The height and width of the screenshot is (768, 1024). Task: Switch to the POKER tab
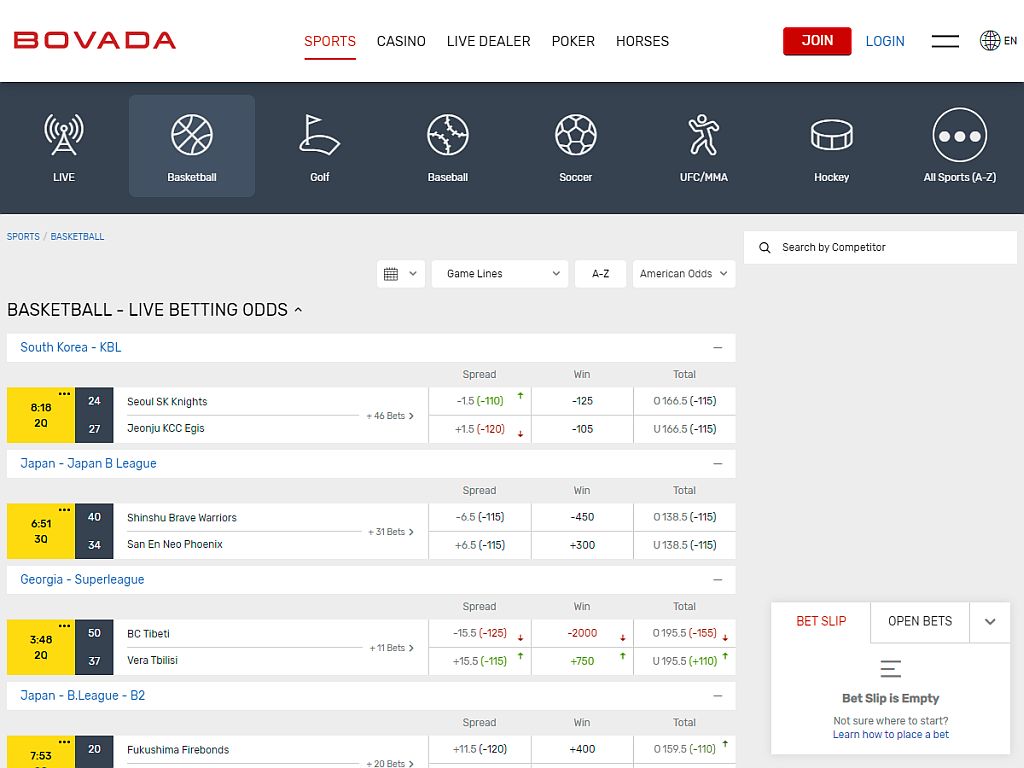573,41
